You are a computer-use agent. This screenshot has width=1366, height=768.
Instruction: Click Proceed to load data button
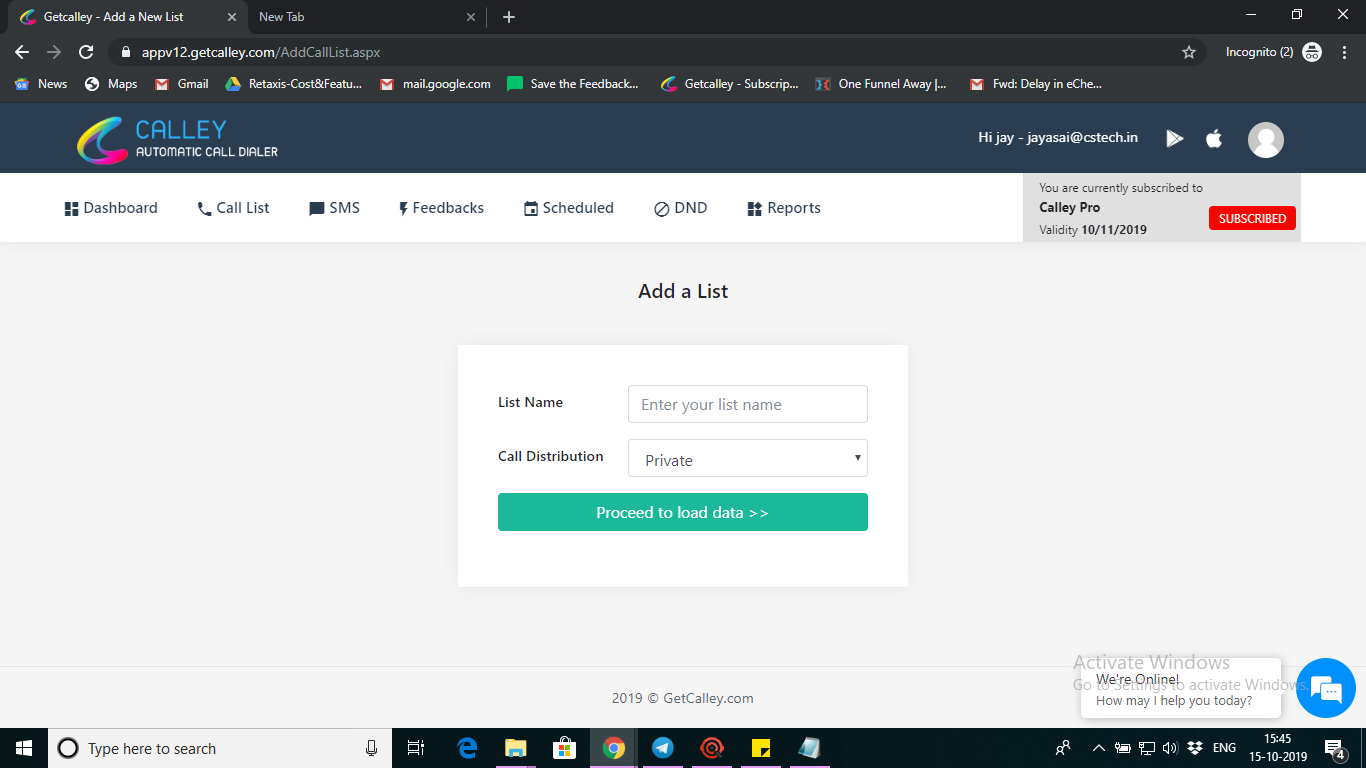(x=683, y=512)
